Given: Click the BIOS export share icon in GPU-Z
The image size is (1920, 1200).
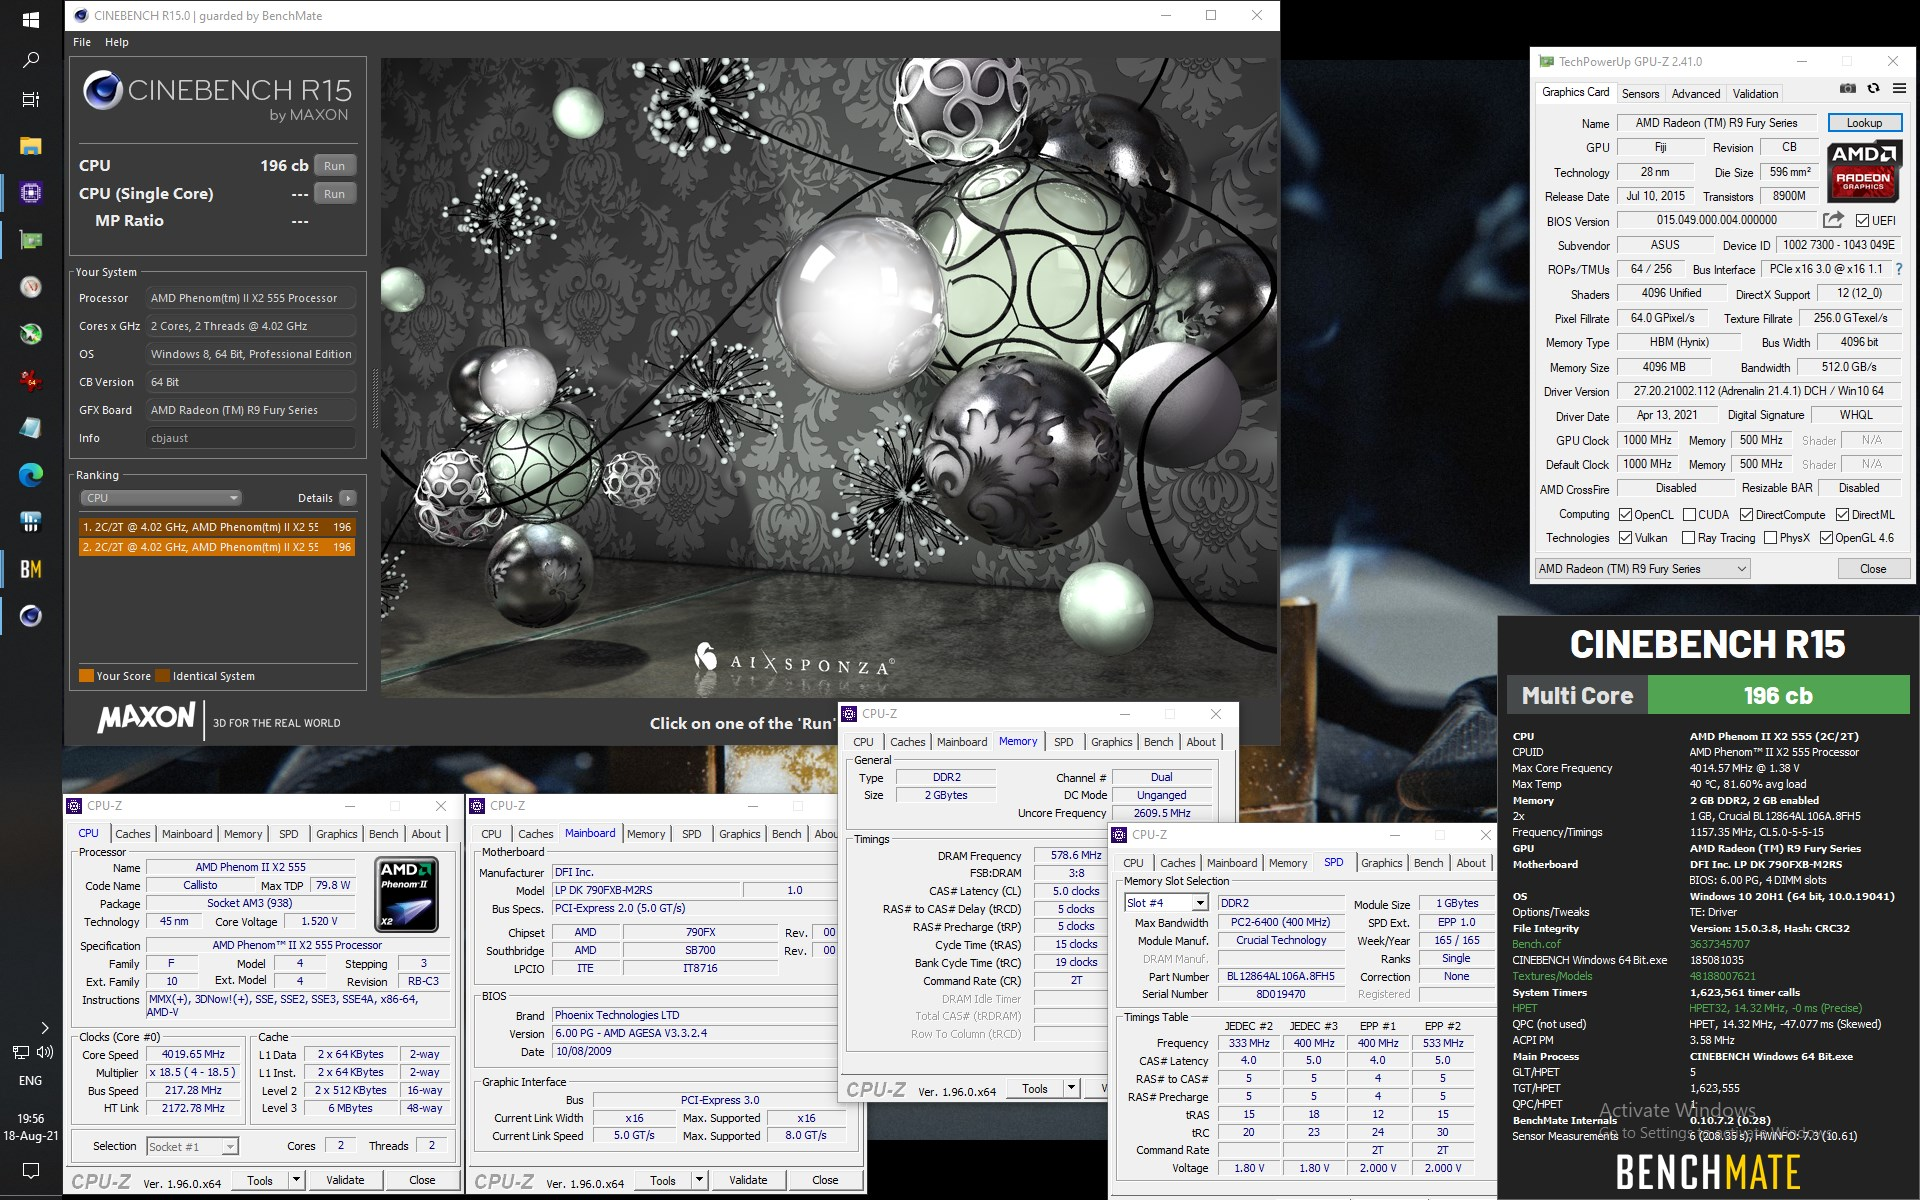Looking at the screenshot, I should 1833,220.
